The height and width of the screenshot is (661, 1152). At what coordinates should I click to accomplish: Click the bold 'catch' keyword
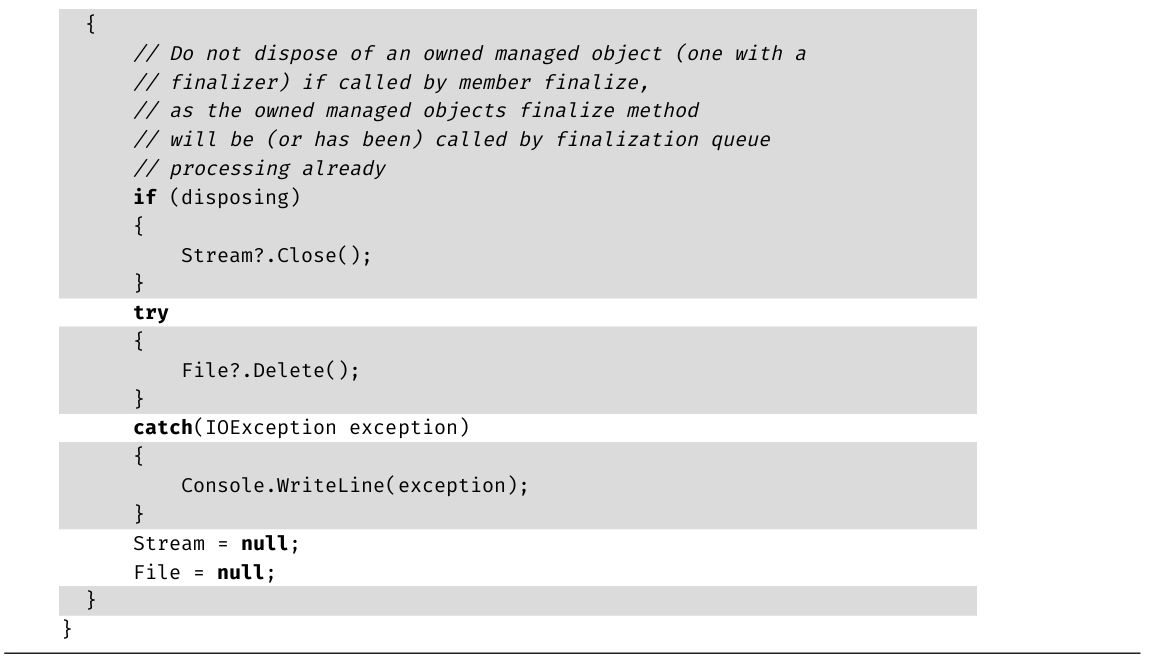pos(163,428)
